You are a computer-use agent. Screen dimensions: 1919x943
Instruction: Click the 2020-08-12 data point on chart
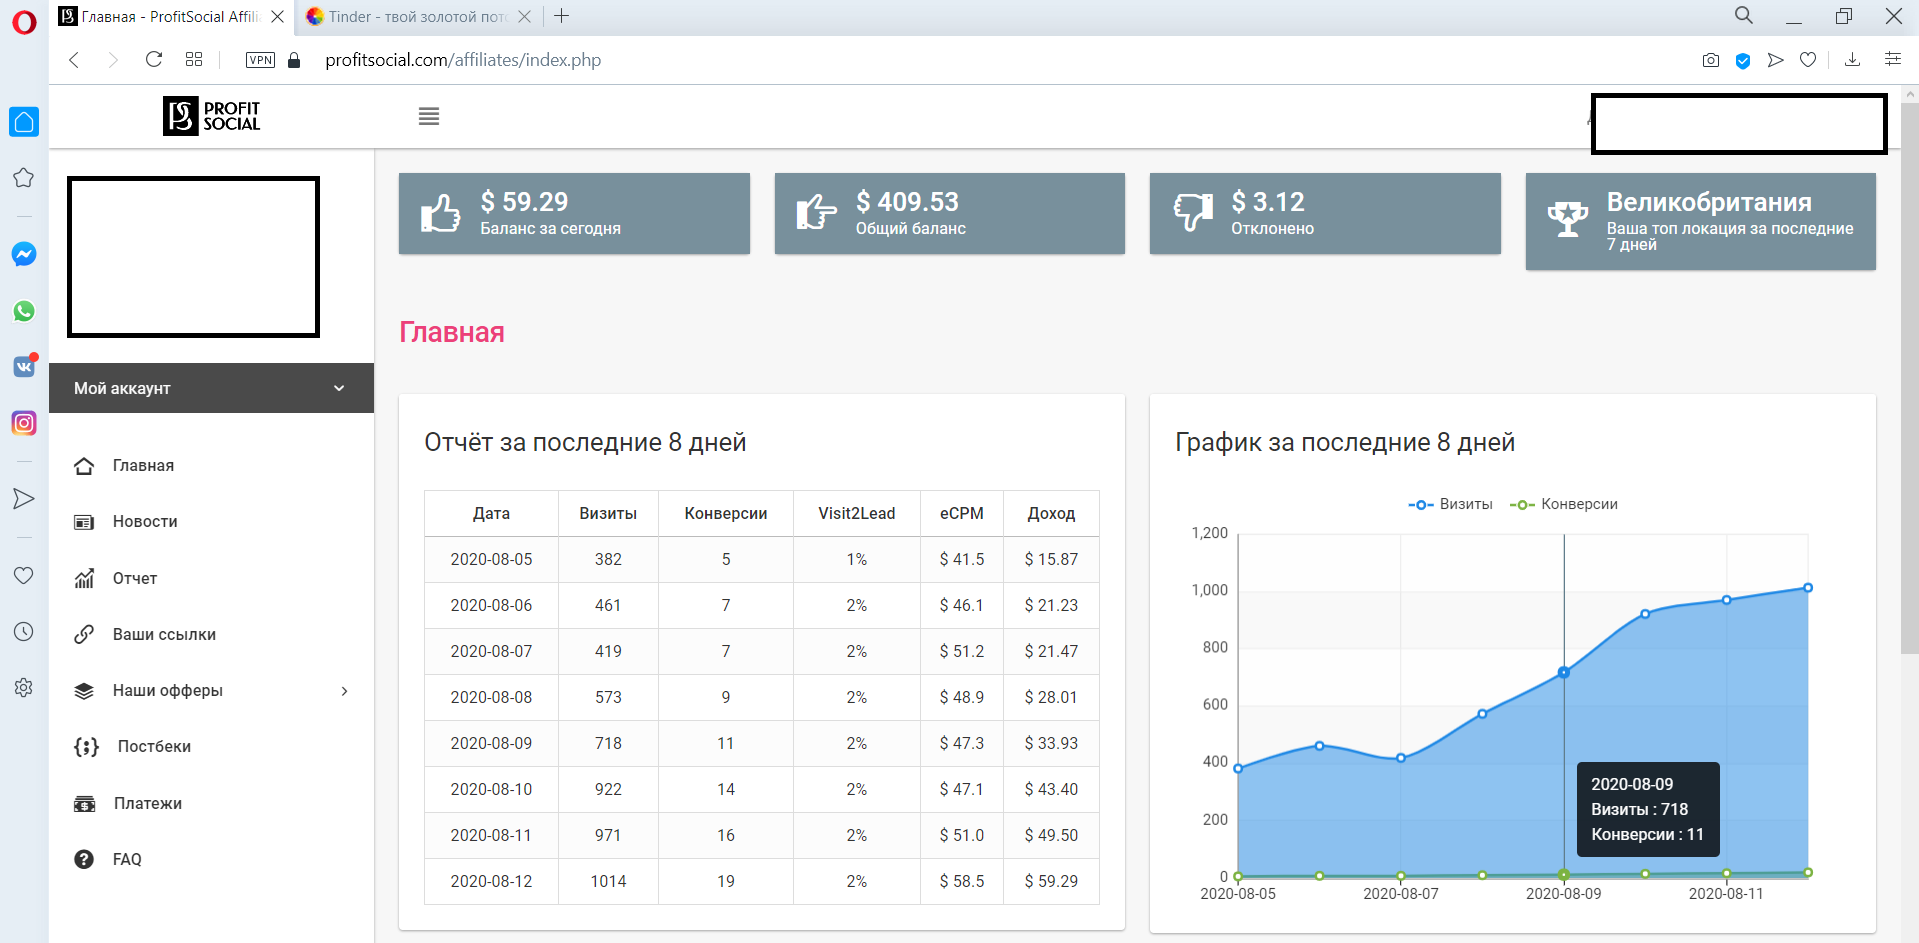pos(1807,588)
